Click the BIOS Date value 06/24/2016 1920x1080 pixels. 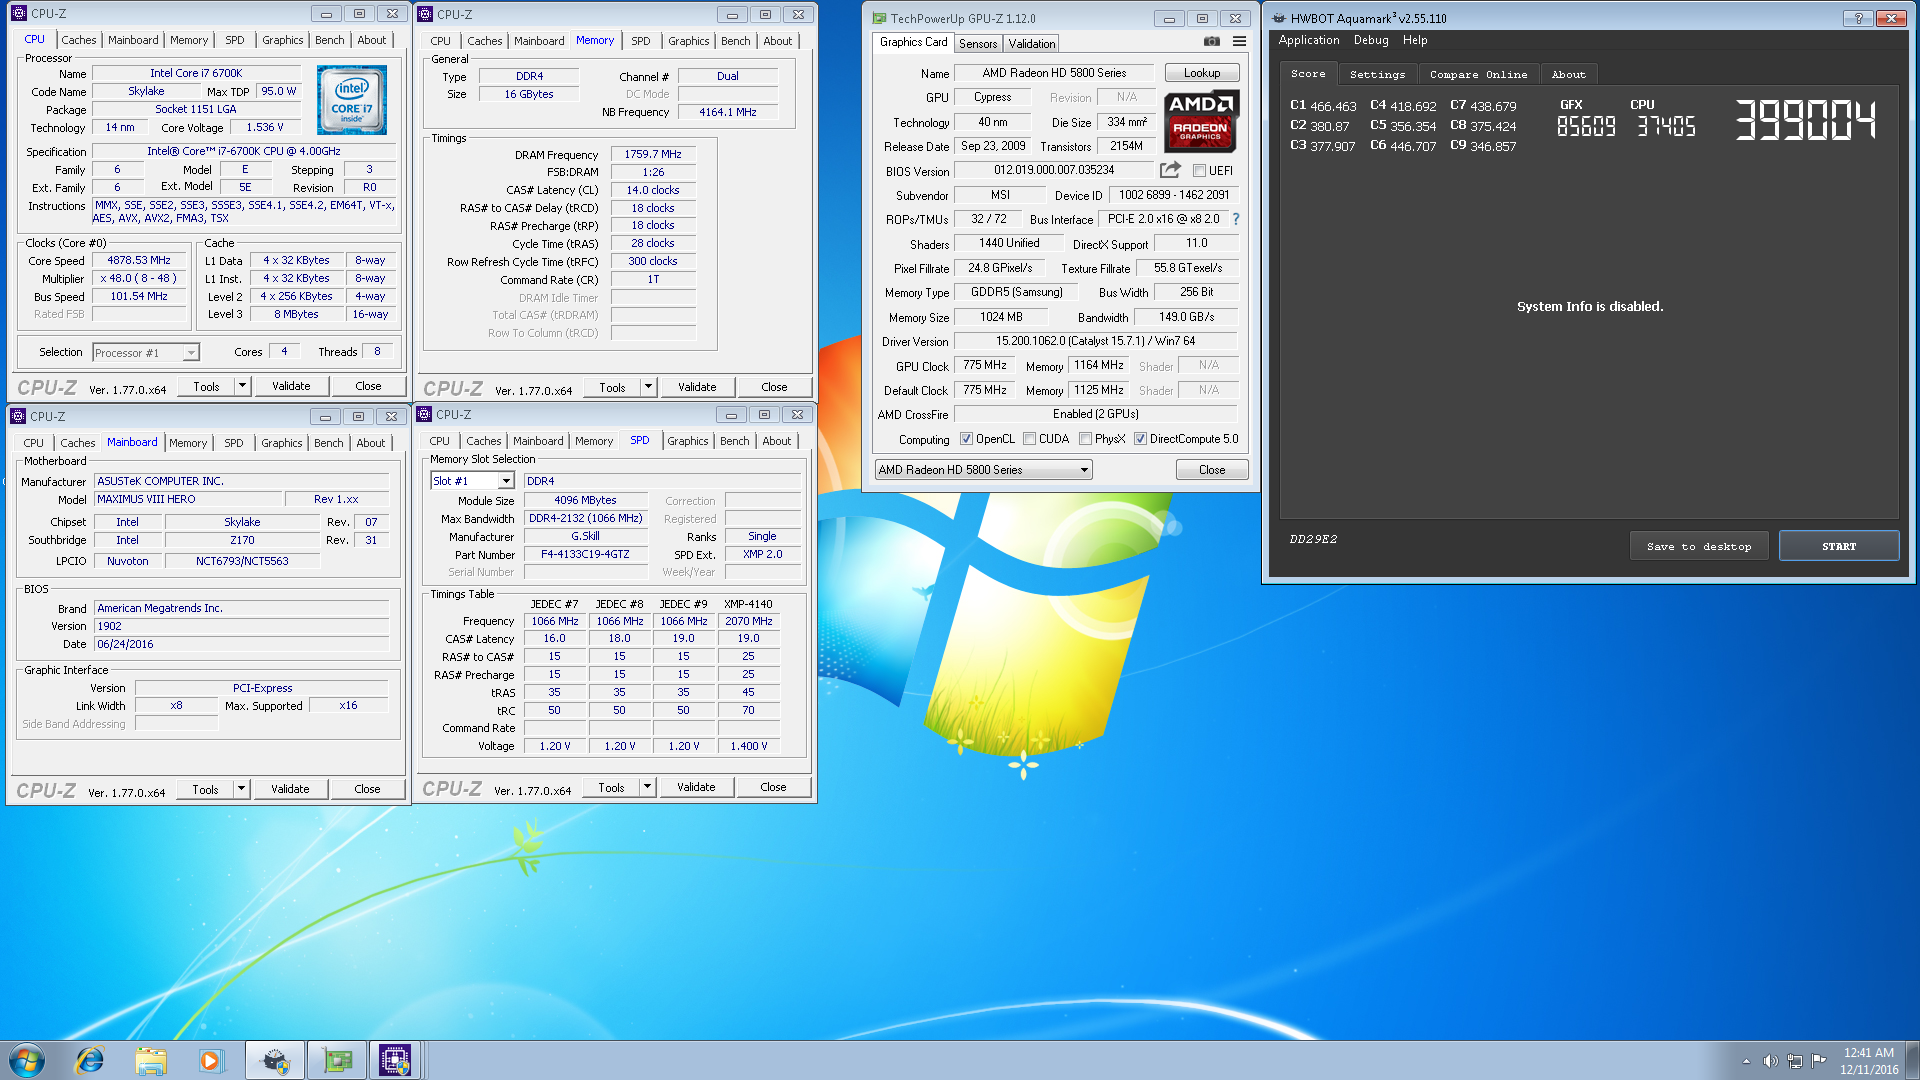[x=241, y=644]
